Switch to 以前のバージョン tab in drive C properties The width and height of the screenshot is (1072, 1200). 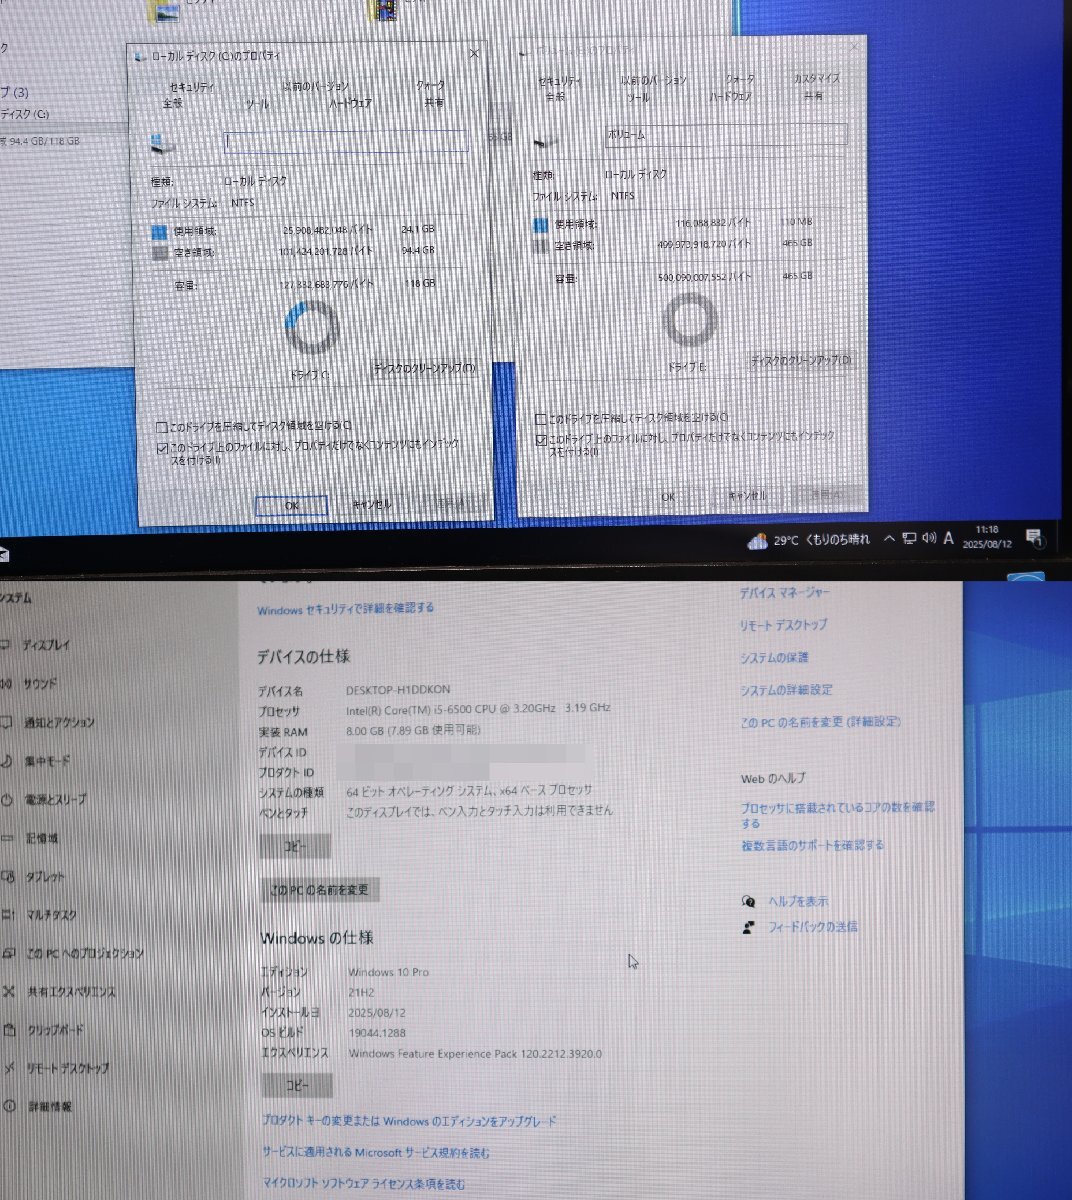[315, 87]
